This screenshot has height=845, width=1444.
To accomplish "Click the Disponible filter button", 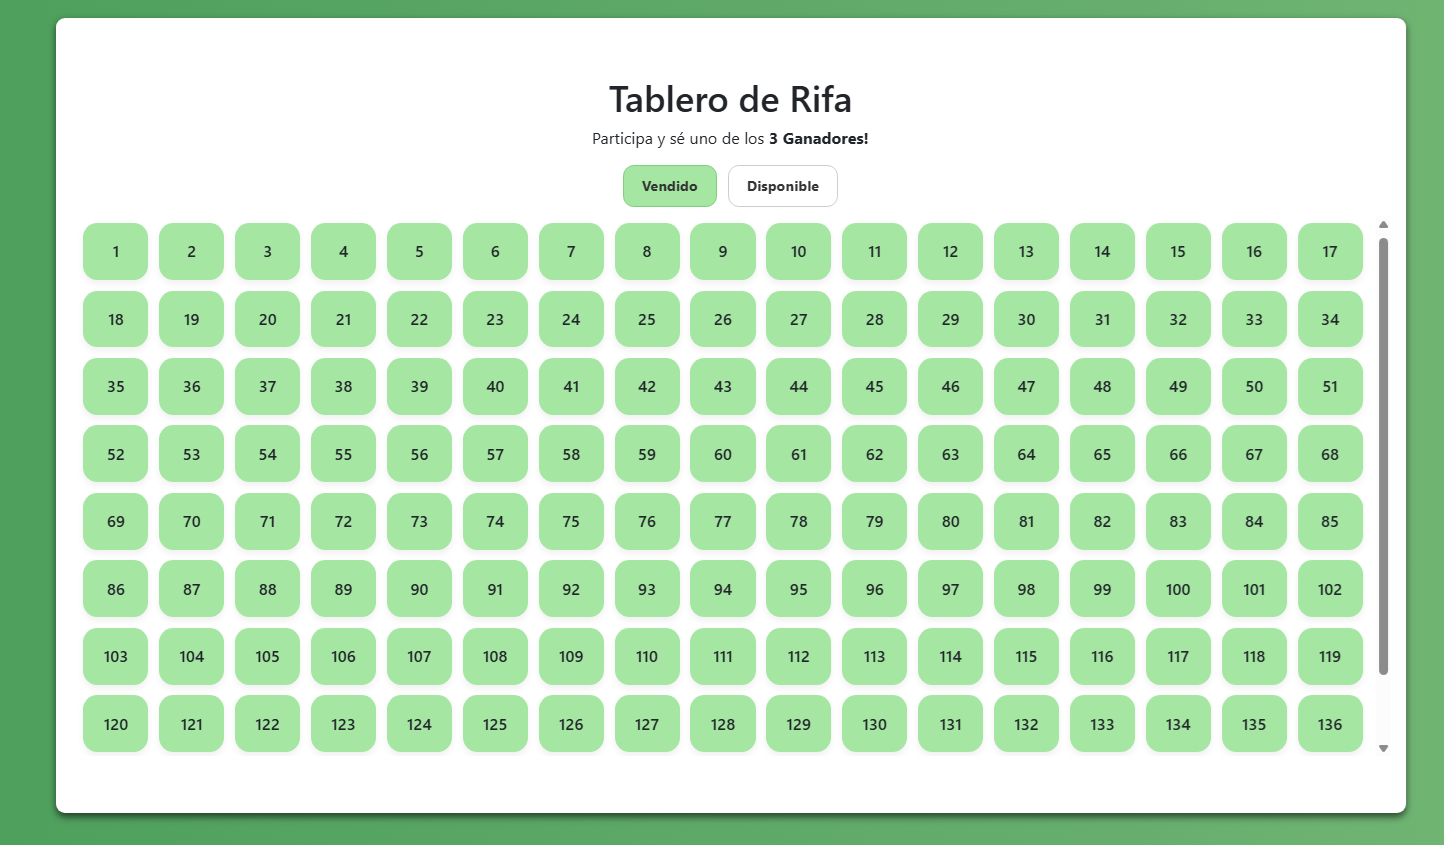I will pos(783,186).
